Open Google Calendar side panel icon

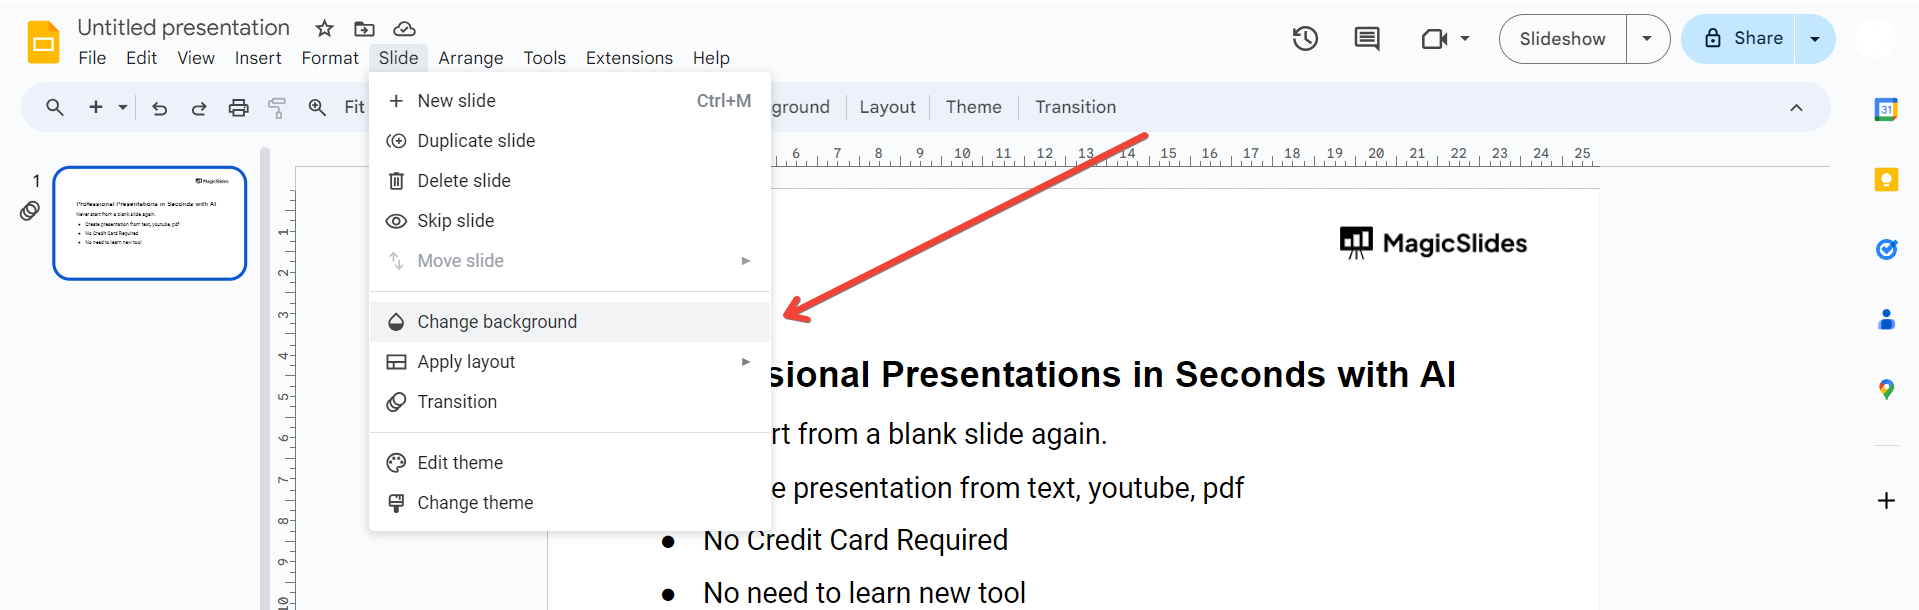(1886, 110)
